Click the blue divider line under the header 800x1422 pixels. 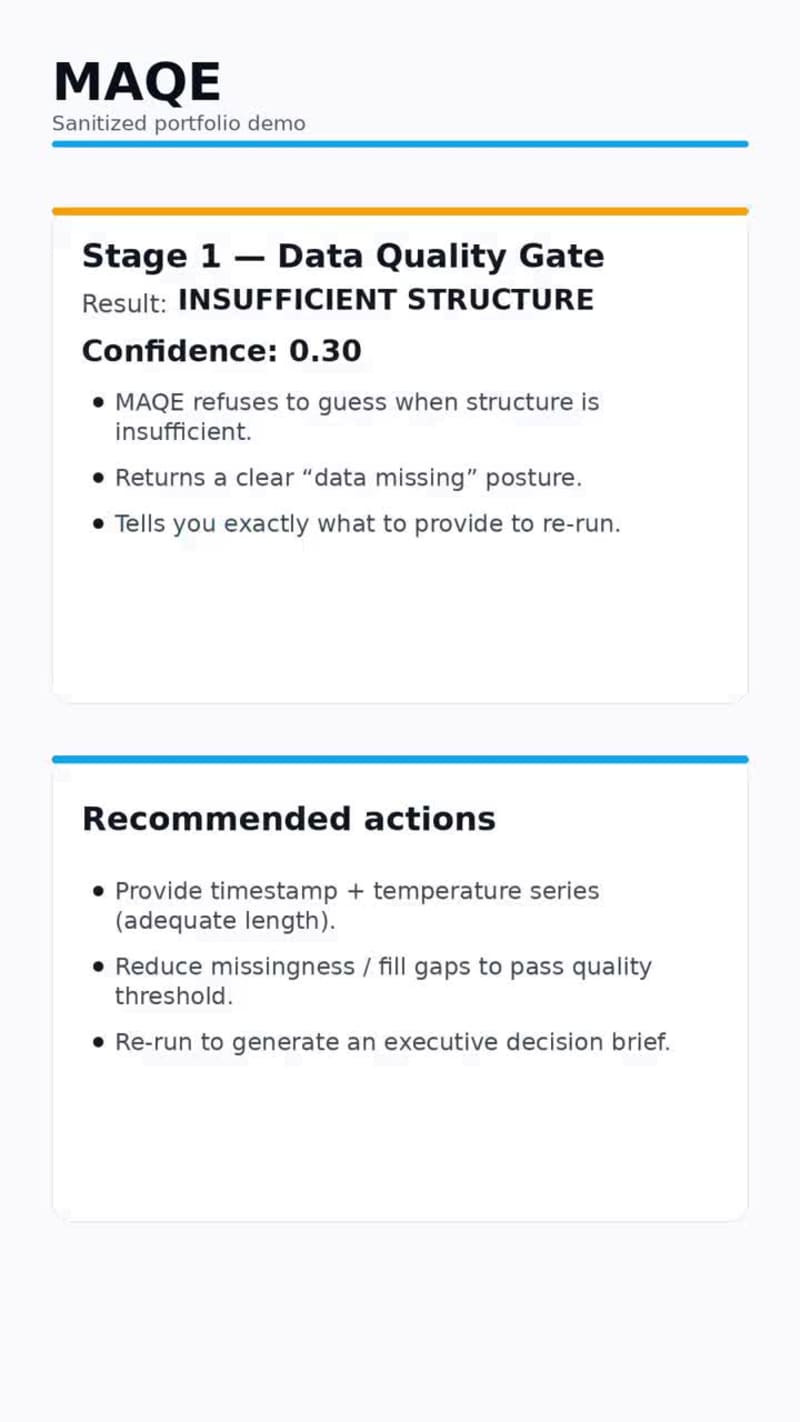[400, 144]
